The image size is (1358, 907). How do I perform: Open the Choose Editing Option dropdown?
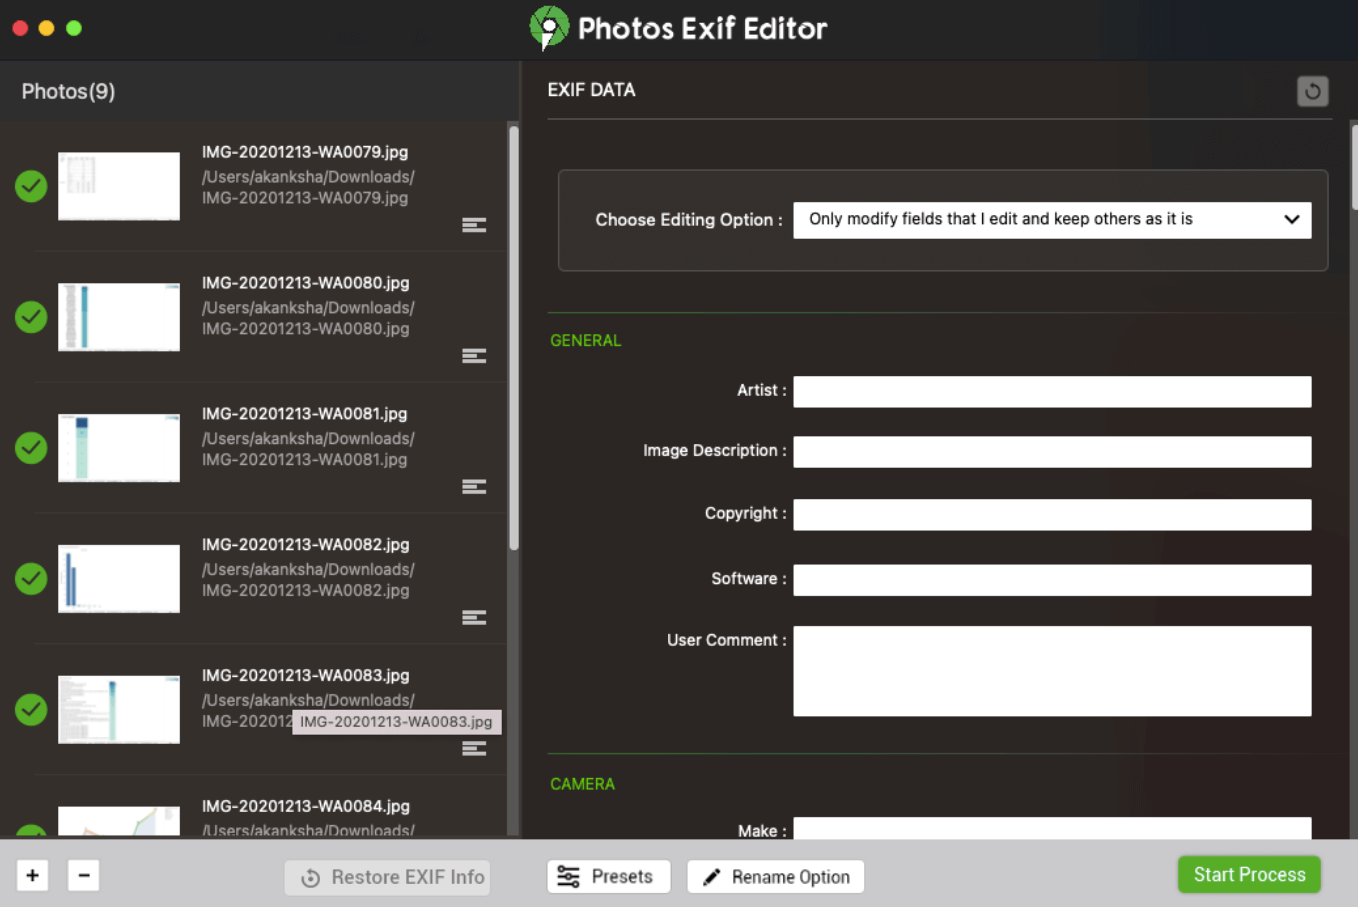tap(1052, 219)
